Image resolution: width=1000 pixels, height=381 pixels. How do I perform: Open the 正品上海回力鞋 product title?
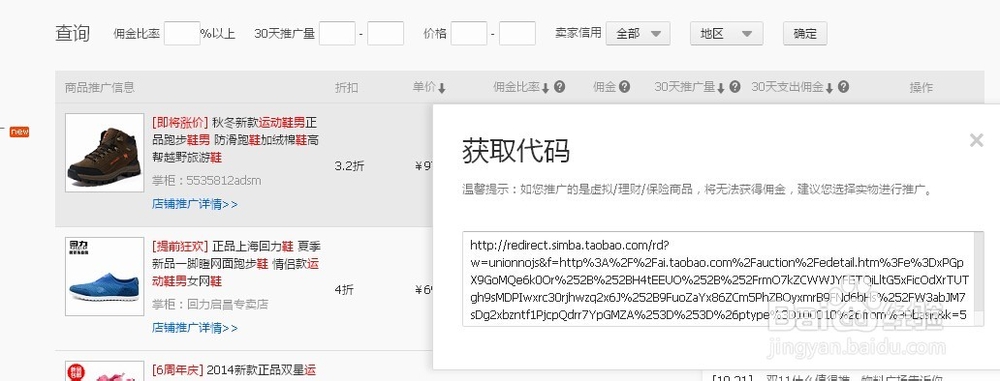point(235,264)
